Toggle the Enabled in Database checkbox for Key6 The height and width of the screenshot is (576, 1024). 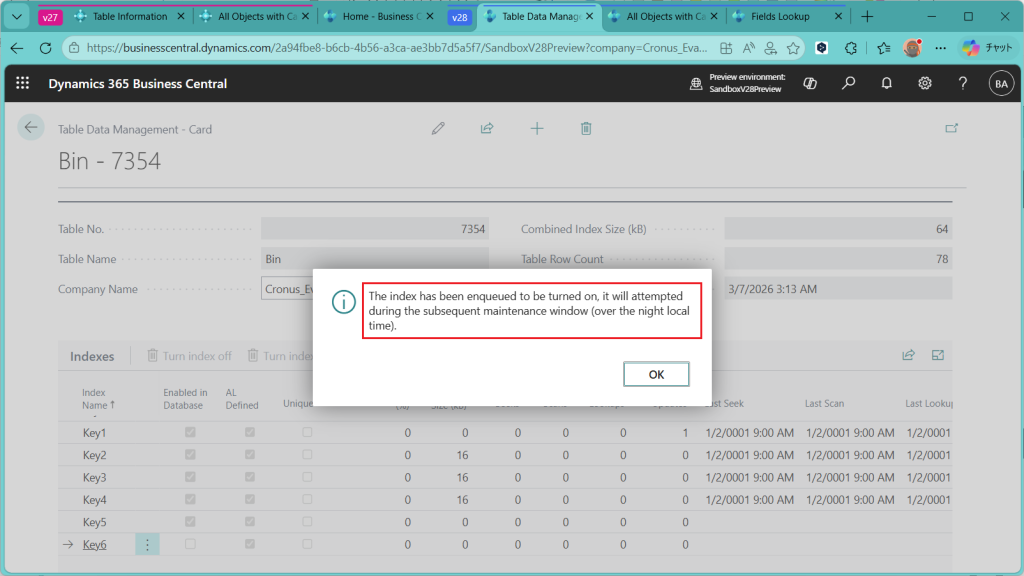190,544
